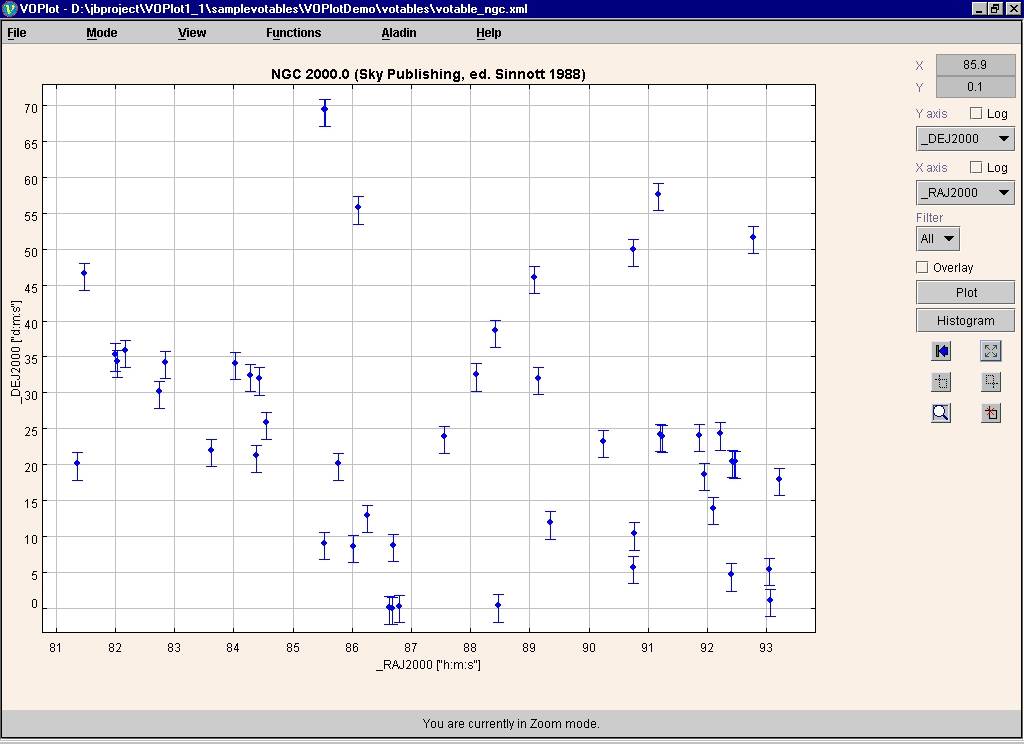Click the 'X axis' label text
Viewport: 1024px width, 744px height.
point(931,167)
